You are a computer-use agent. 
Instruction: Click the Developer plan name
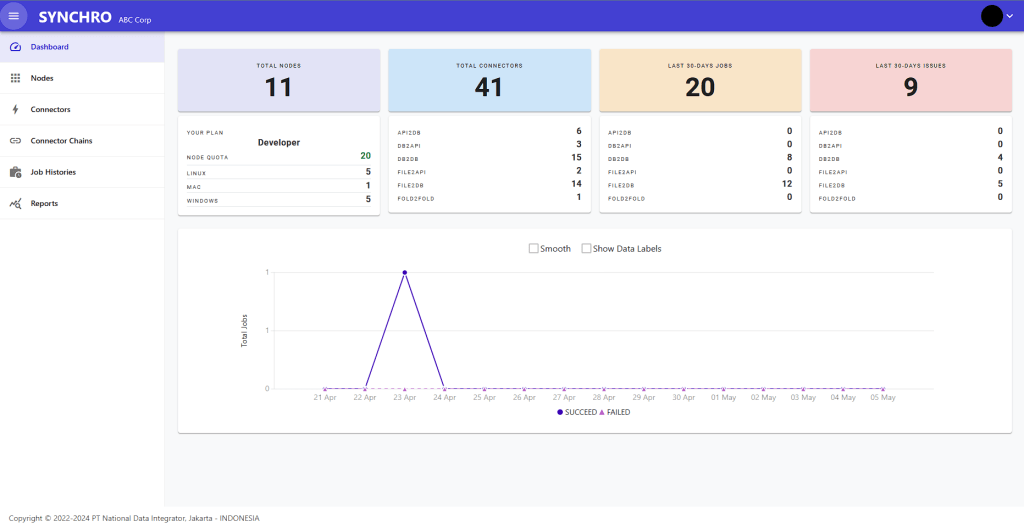click(279, 142)
